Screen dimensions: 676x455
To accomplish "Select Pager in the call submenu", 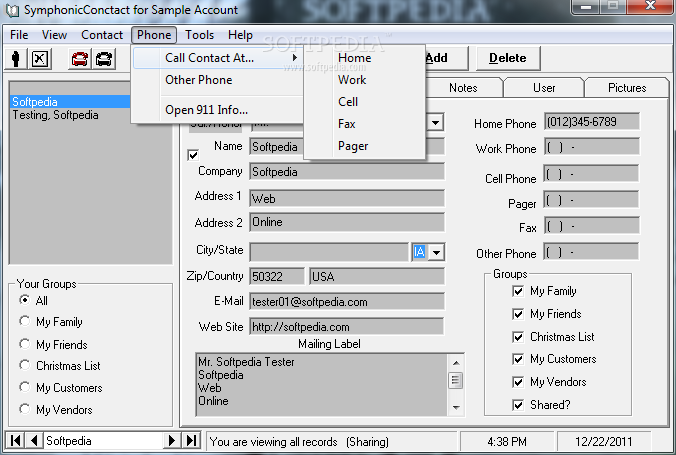I will [x=364, y=146].
